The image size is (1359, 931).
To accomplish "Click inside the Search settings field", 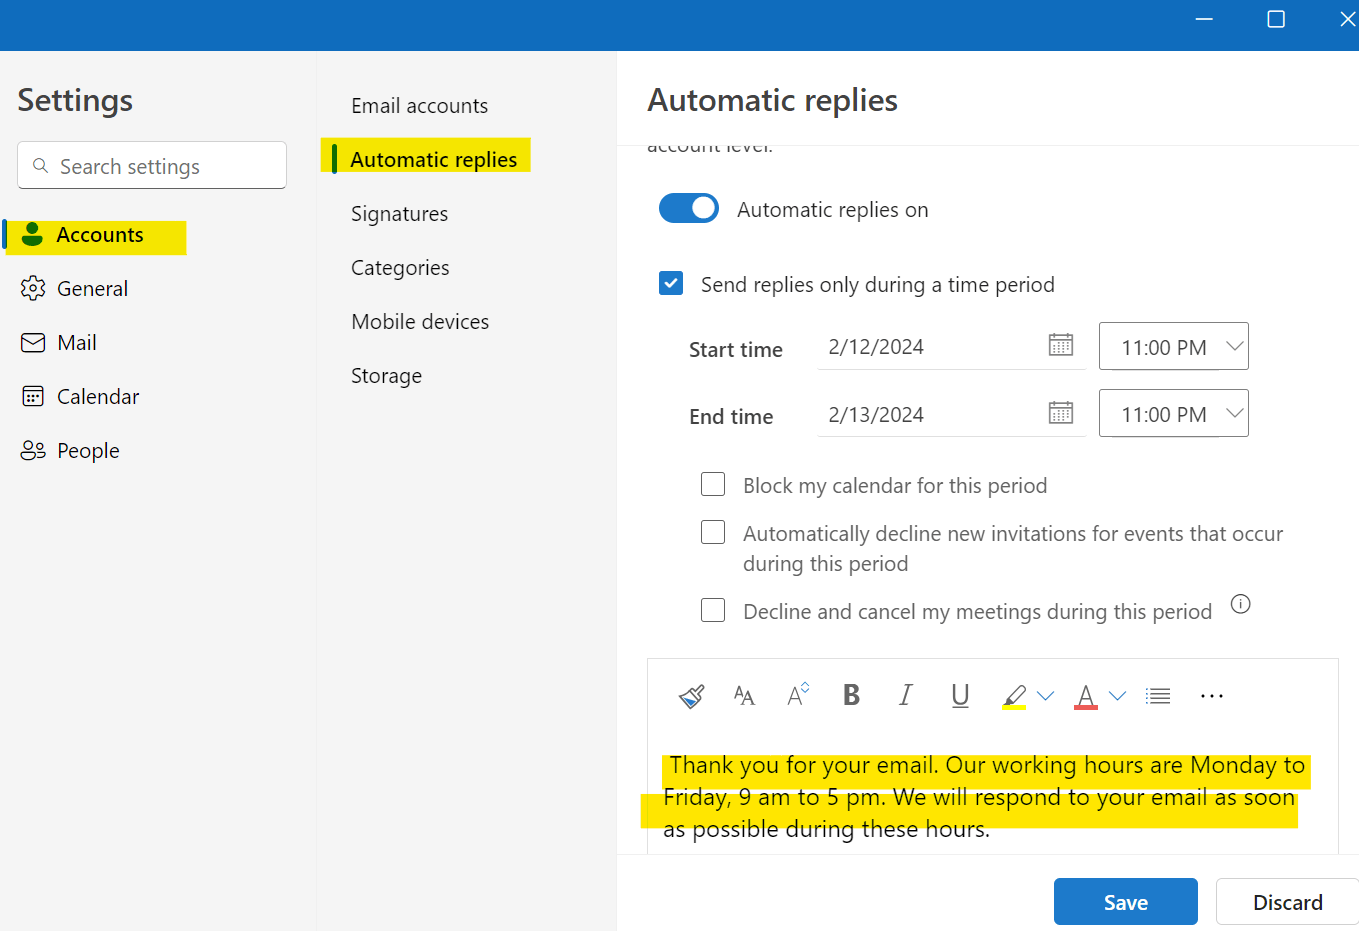I will pyautogui.click(x=151, y=165).
